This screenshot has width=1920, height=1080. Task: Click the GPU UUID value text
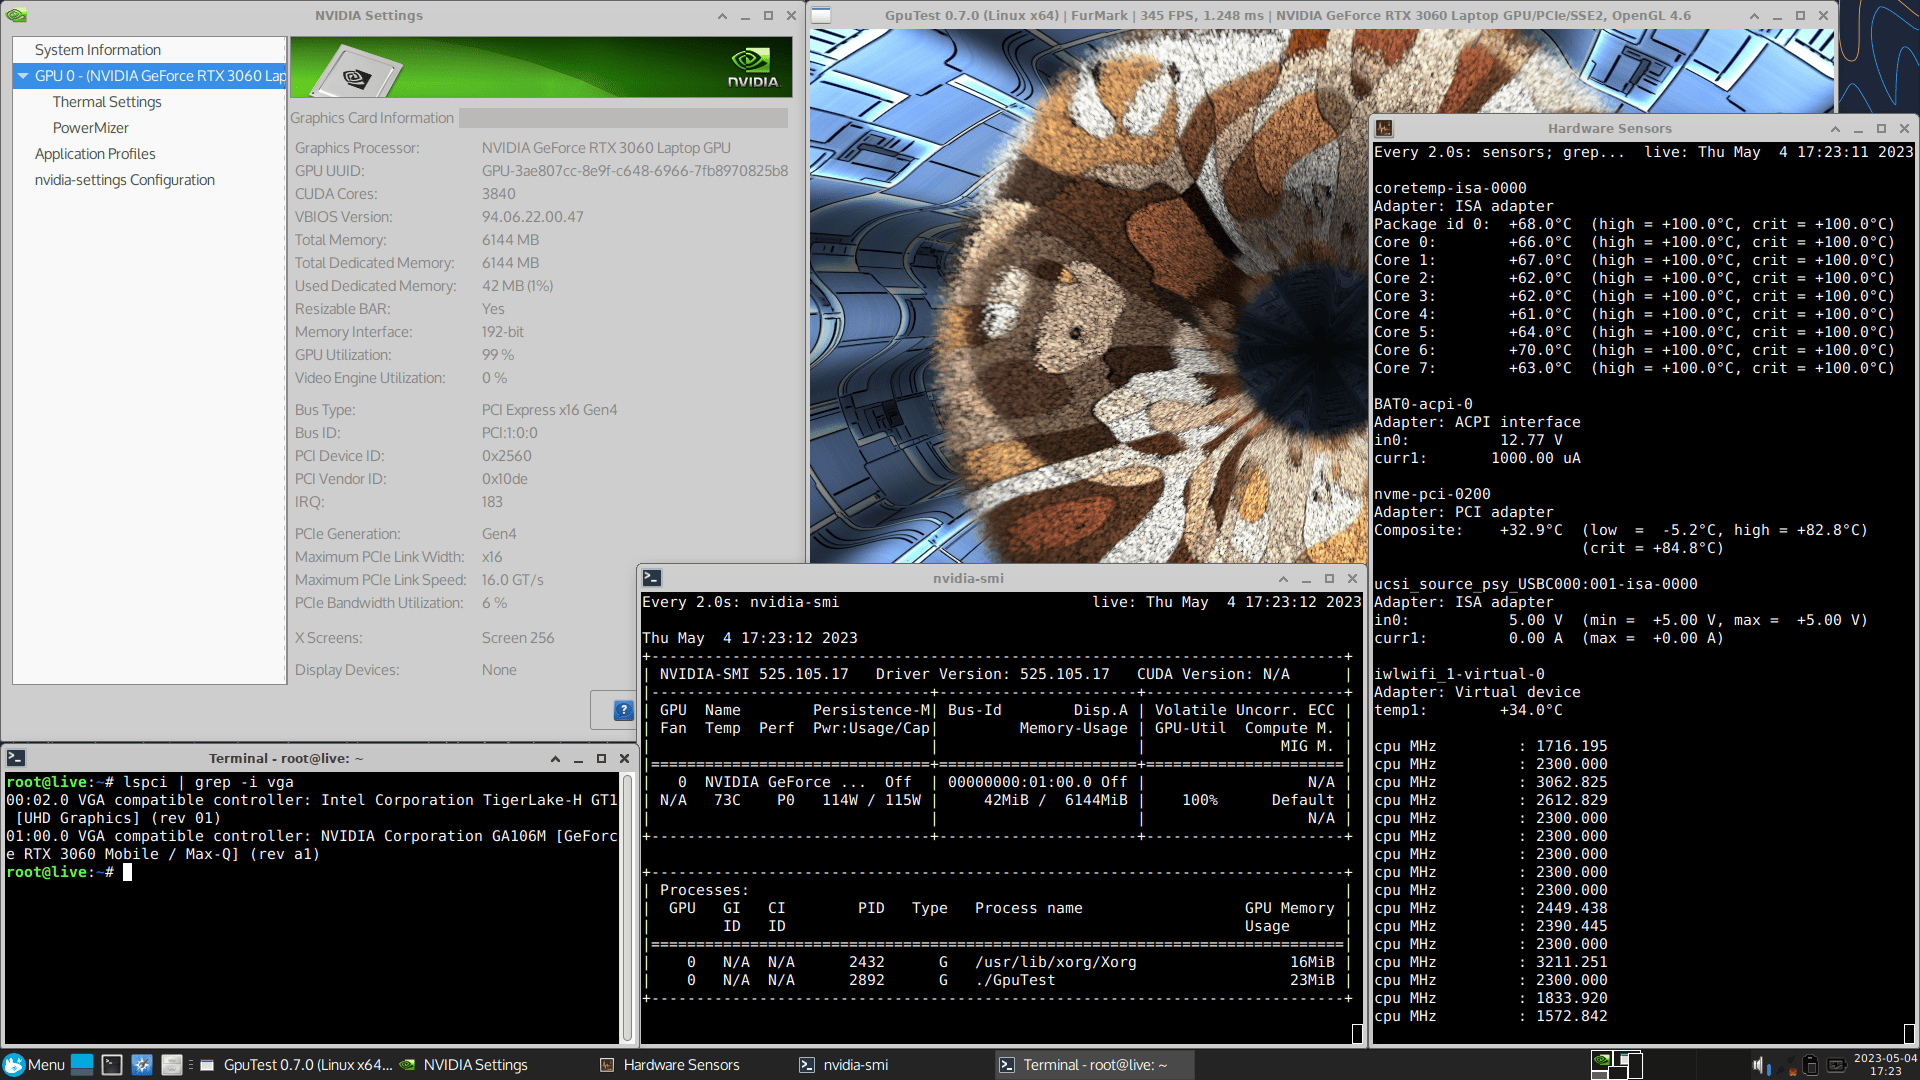pyautogui.click(x=635, y=171)
